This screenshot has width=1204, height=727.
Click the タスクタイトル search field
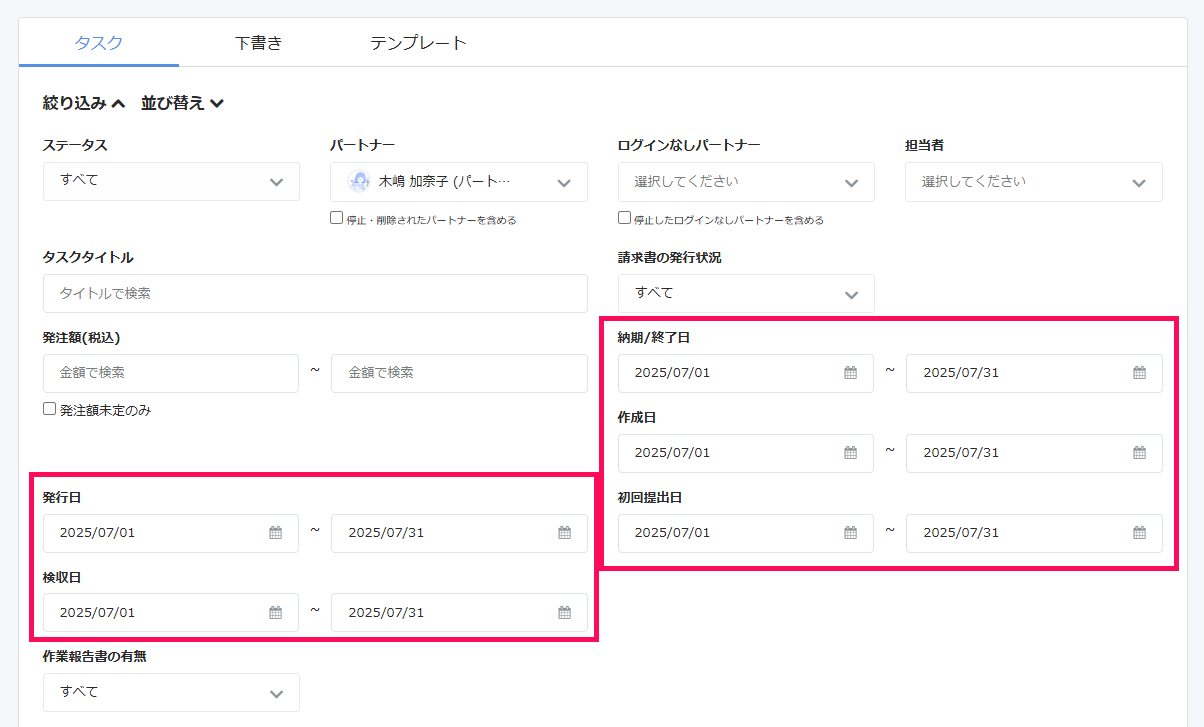click(x=315, y=294)
